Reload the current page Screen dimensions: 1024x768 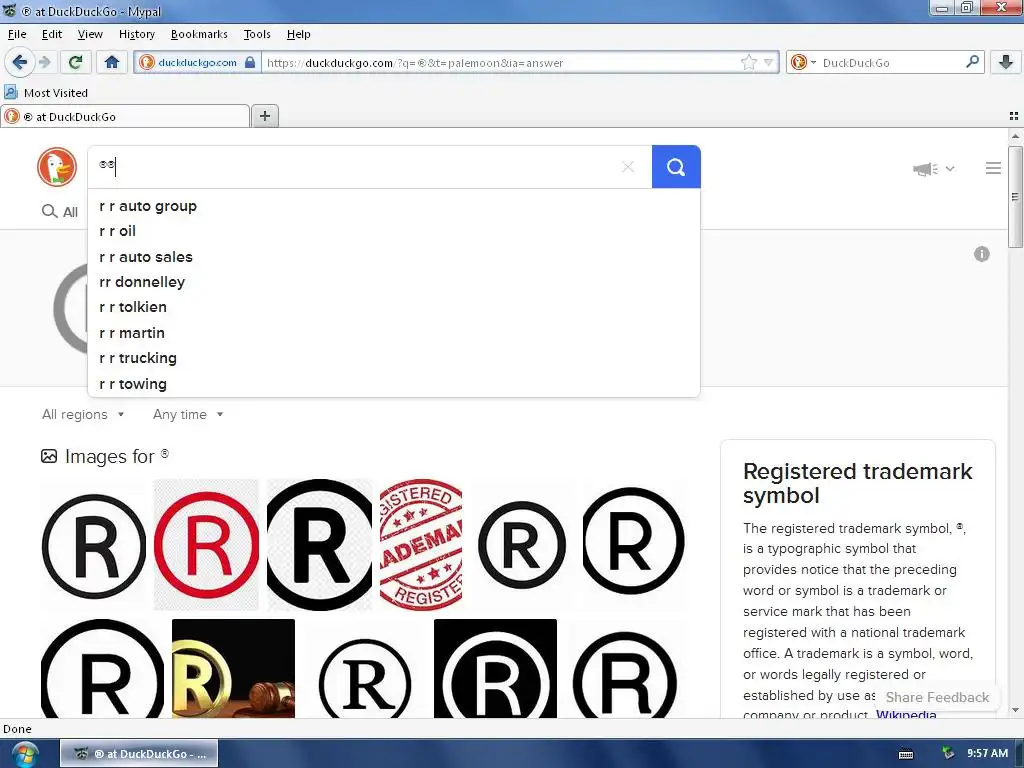tap(75, 62)
